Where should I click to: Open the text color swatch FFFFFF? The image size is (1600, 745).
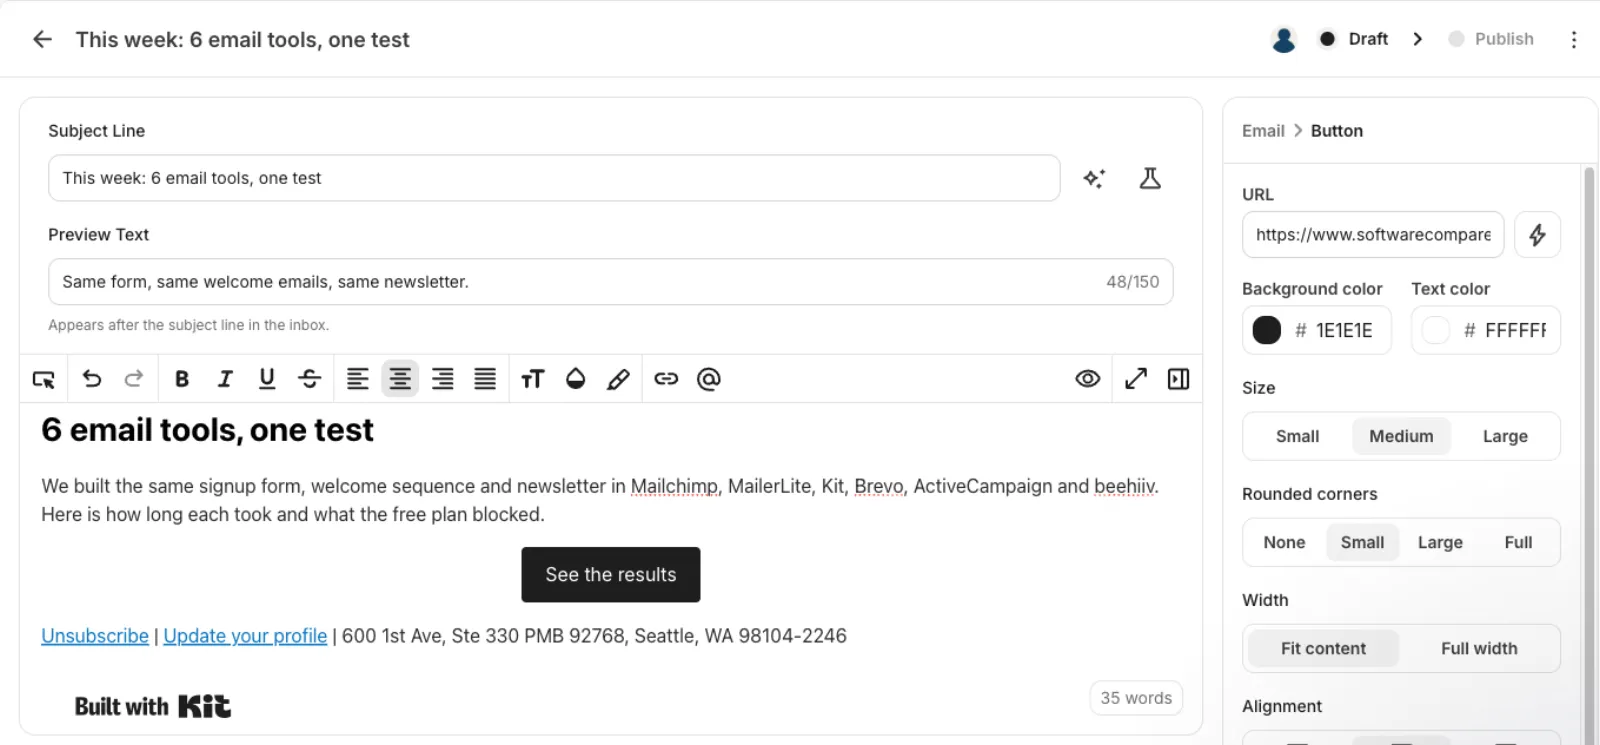coord(1436,330)
